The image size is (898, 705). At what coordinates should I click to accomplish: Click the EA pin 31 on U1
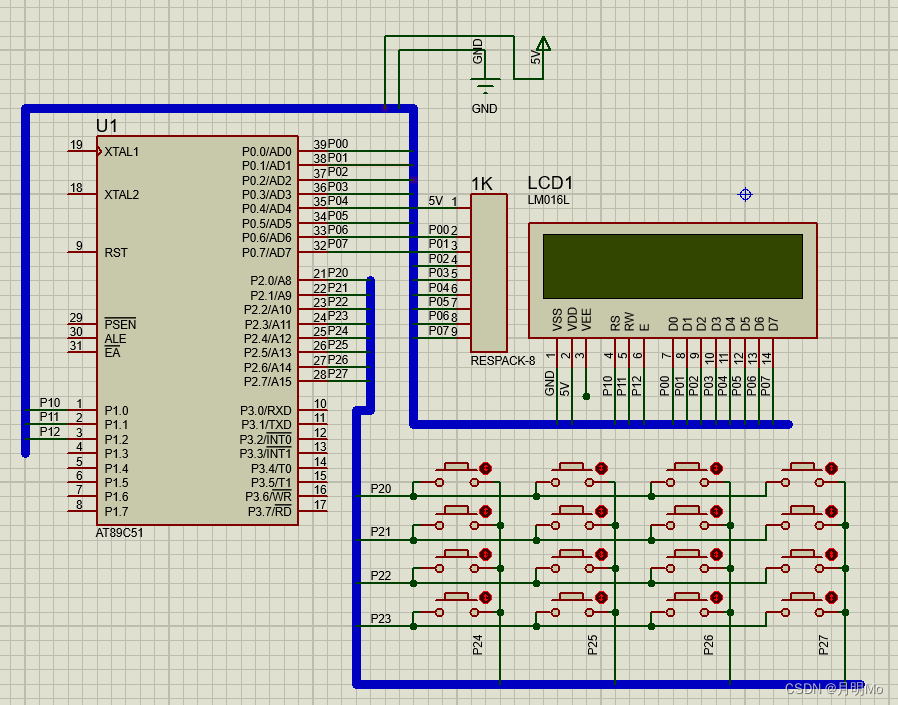point(82,353)
